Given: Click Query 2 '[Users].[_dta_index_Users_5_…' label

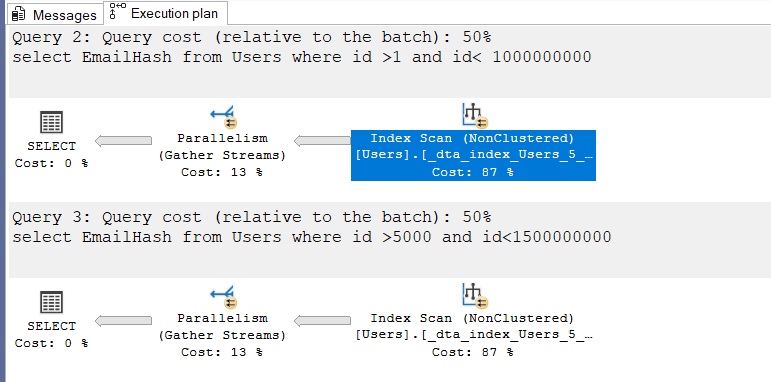Looking at the screenshot, I should tap(474, 155).
